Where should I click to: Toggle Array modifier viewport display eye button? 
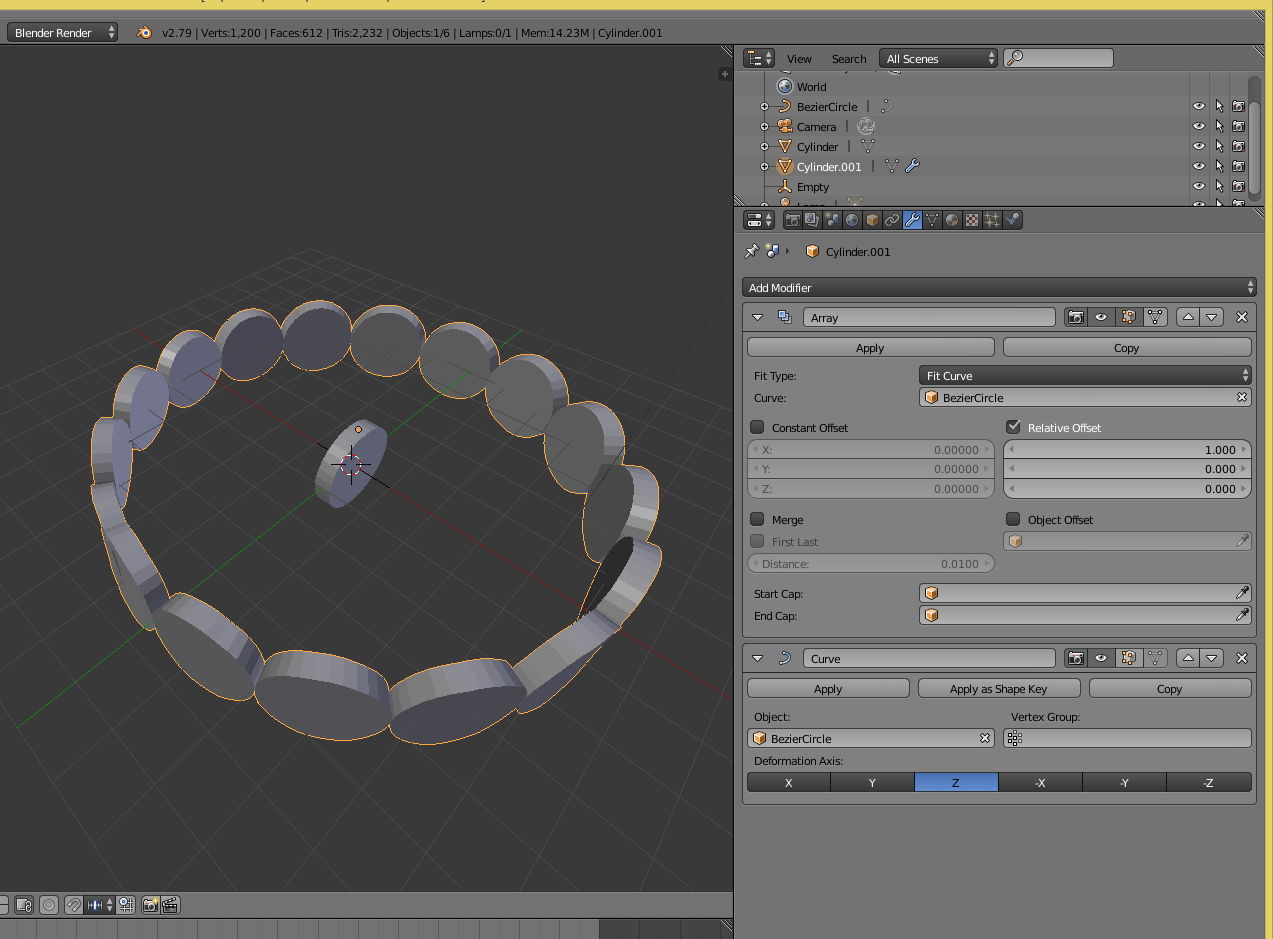pyautogui.click(x=1101, y=317)
